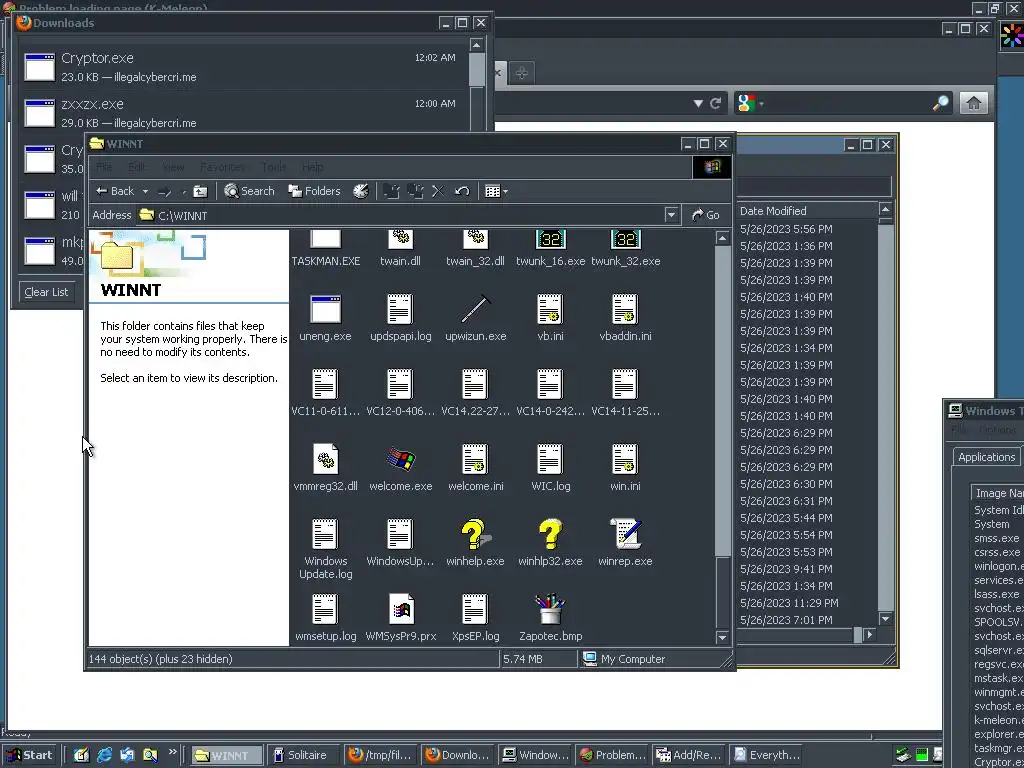The height and width of the screenshot is (768, 1024).
Task: Select the win.ini file icon
Action: coord(625,459)
